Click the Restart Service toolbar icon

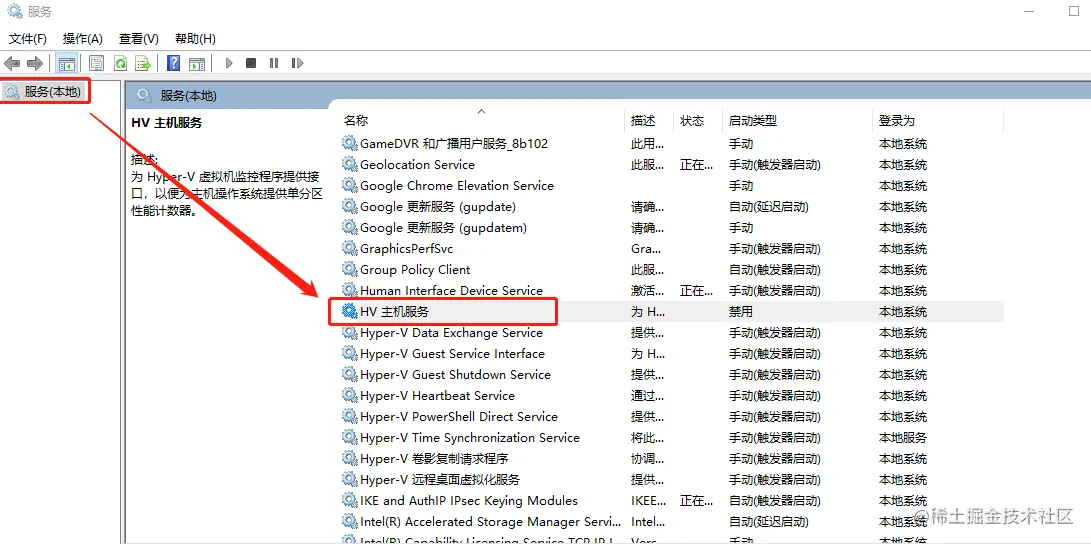click(297, 63)
